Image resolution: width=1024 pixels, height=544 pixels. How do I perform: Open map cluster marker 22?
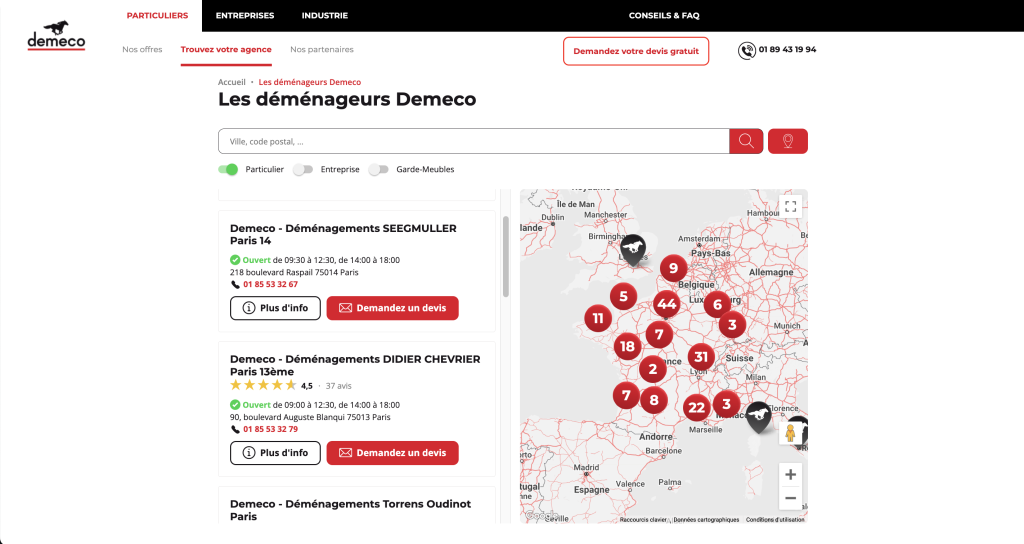pos(697,408)
